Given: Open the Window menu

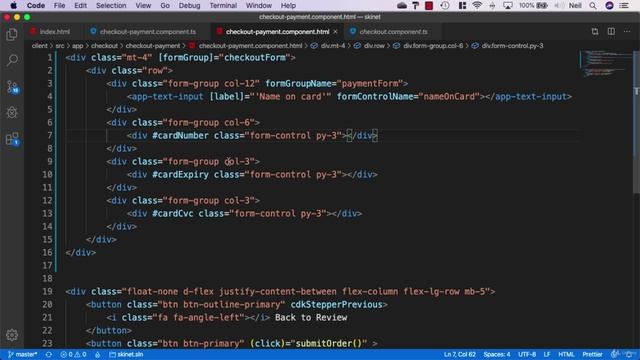Looking at the screenshot, I should (258, 5).
